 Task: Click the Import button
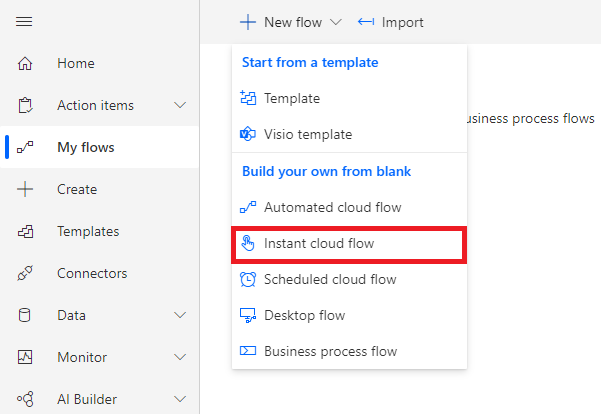390,22
